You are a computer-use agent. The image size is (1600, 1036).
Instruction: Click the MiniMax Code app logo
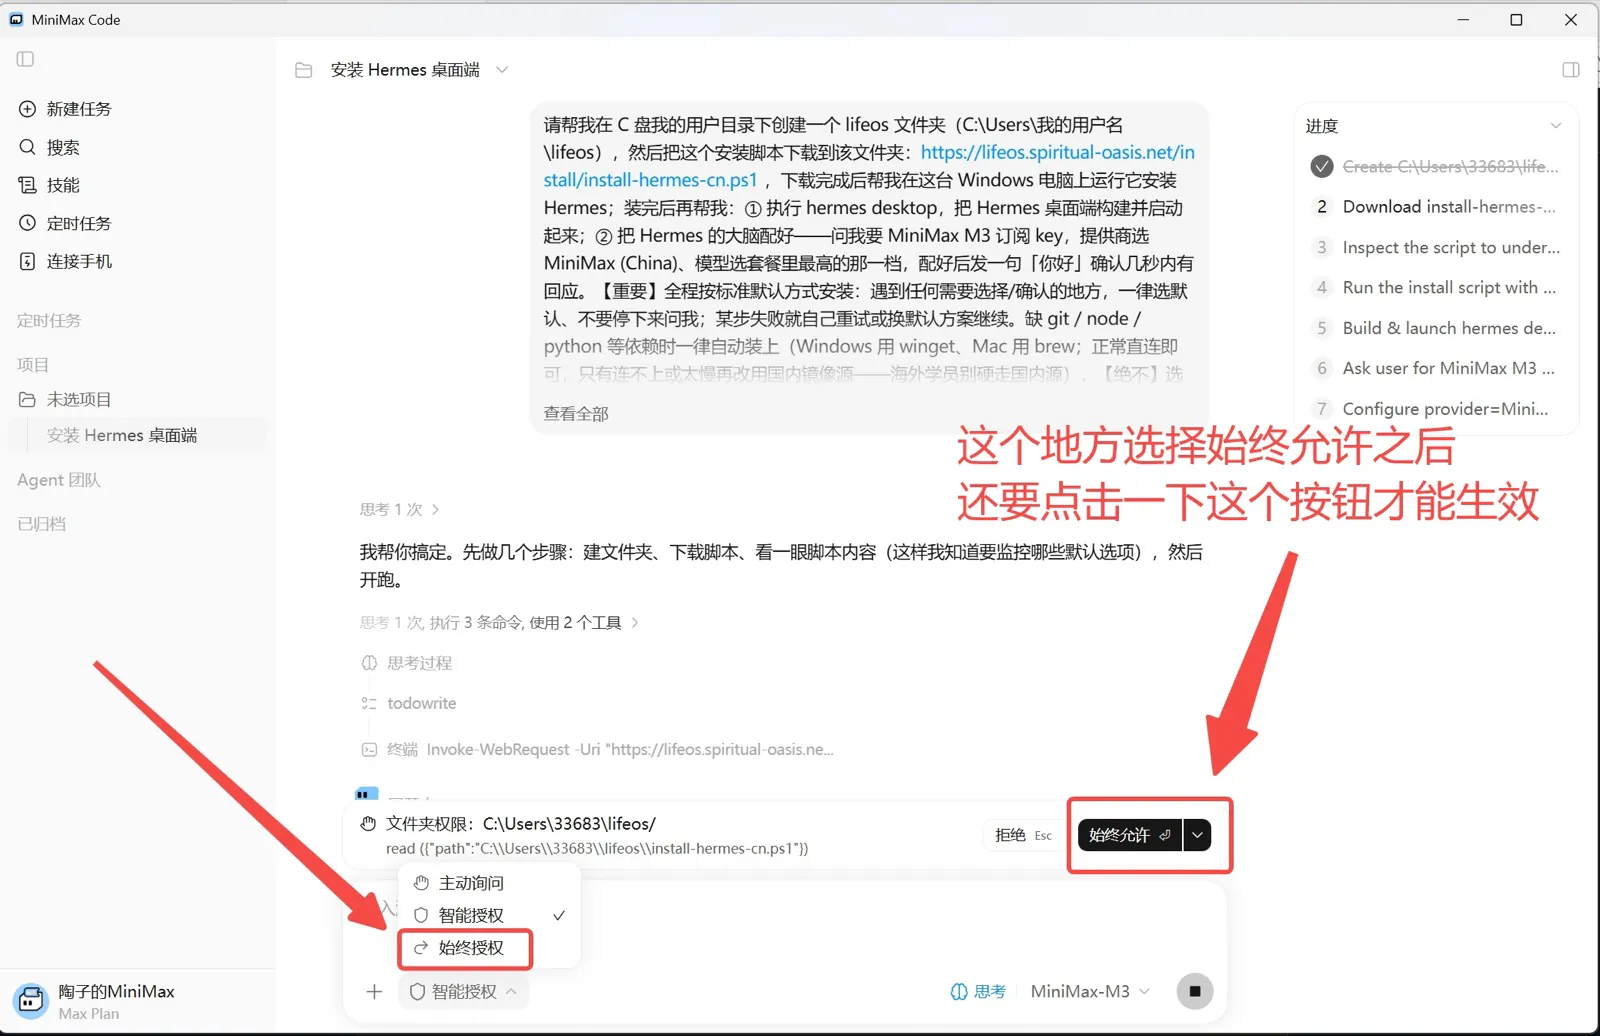pyautogui.click(x=16, y=19)
